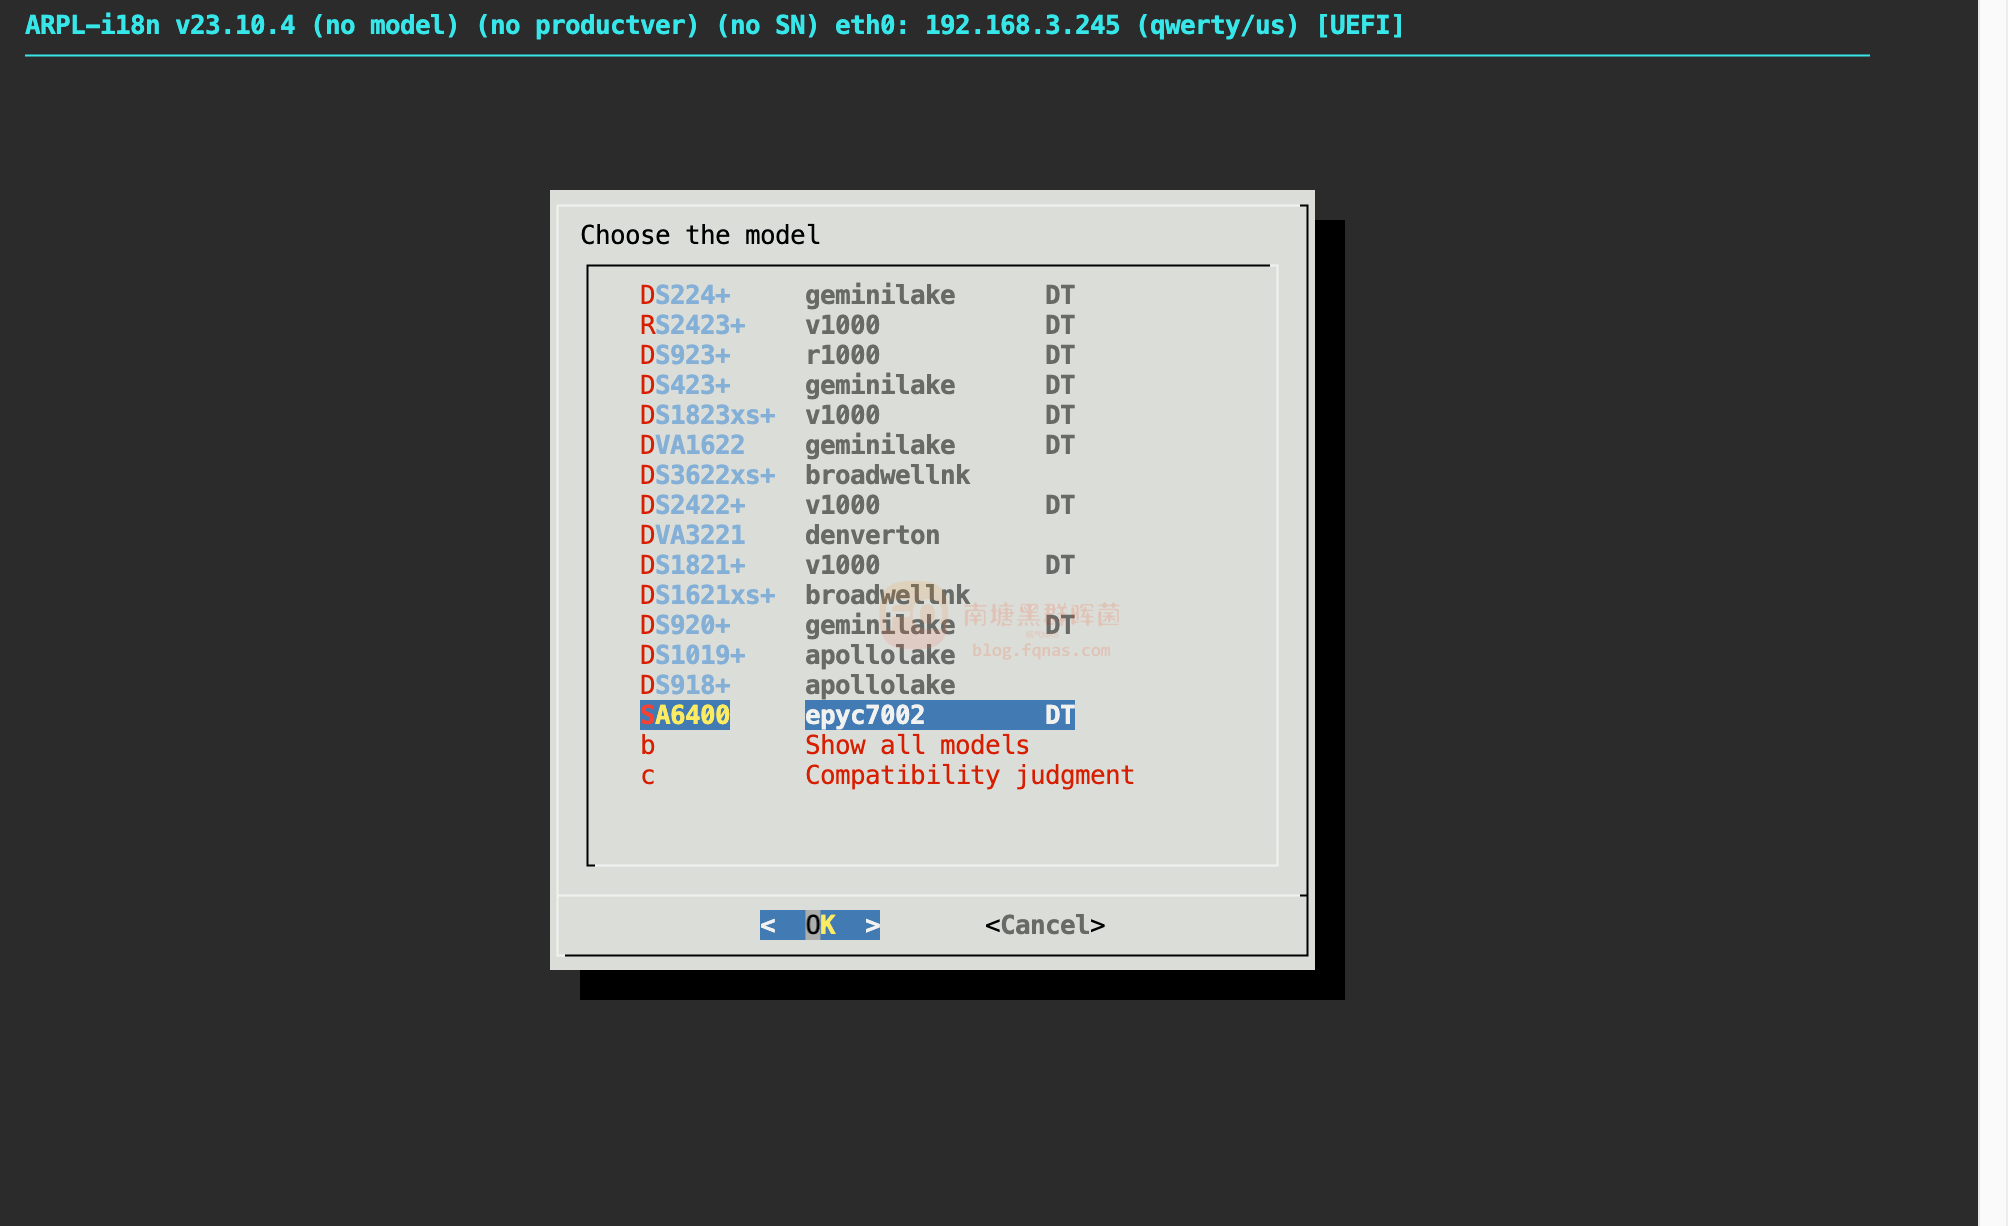Click DT flag in DS224+ row

[x=1060, y=295]
